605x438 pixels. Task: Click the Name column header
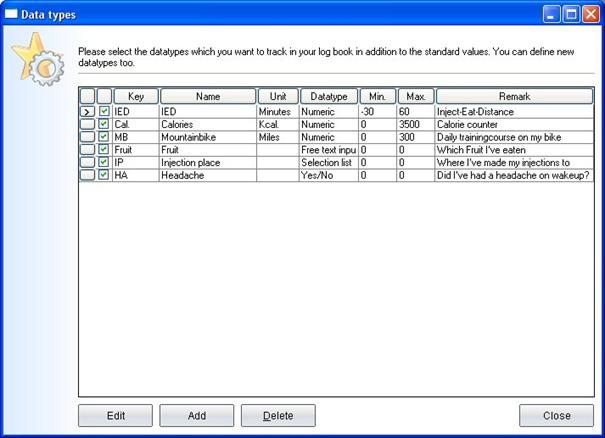tap(207, 97)
